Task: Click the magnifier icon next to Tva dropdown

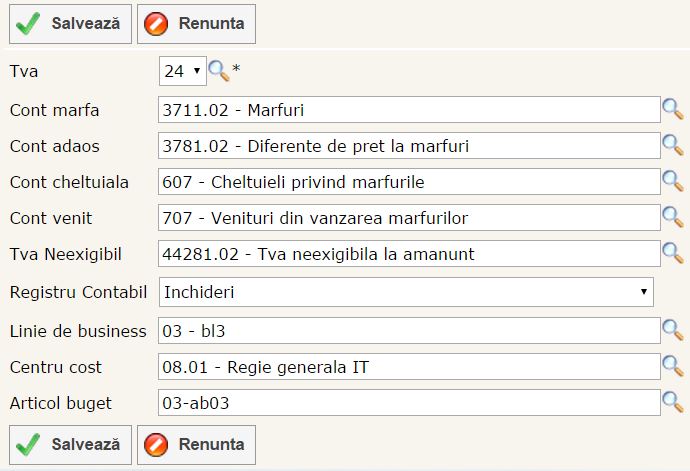Action: [x=218, y=71]
